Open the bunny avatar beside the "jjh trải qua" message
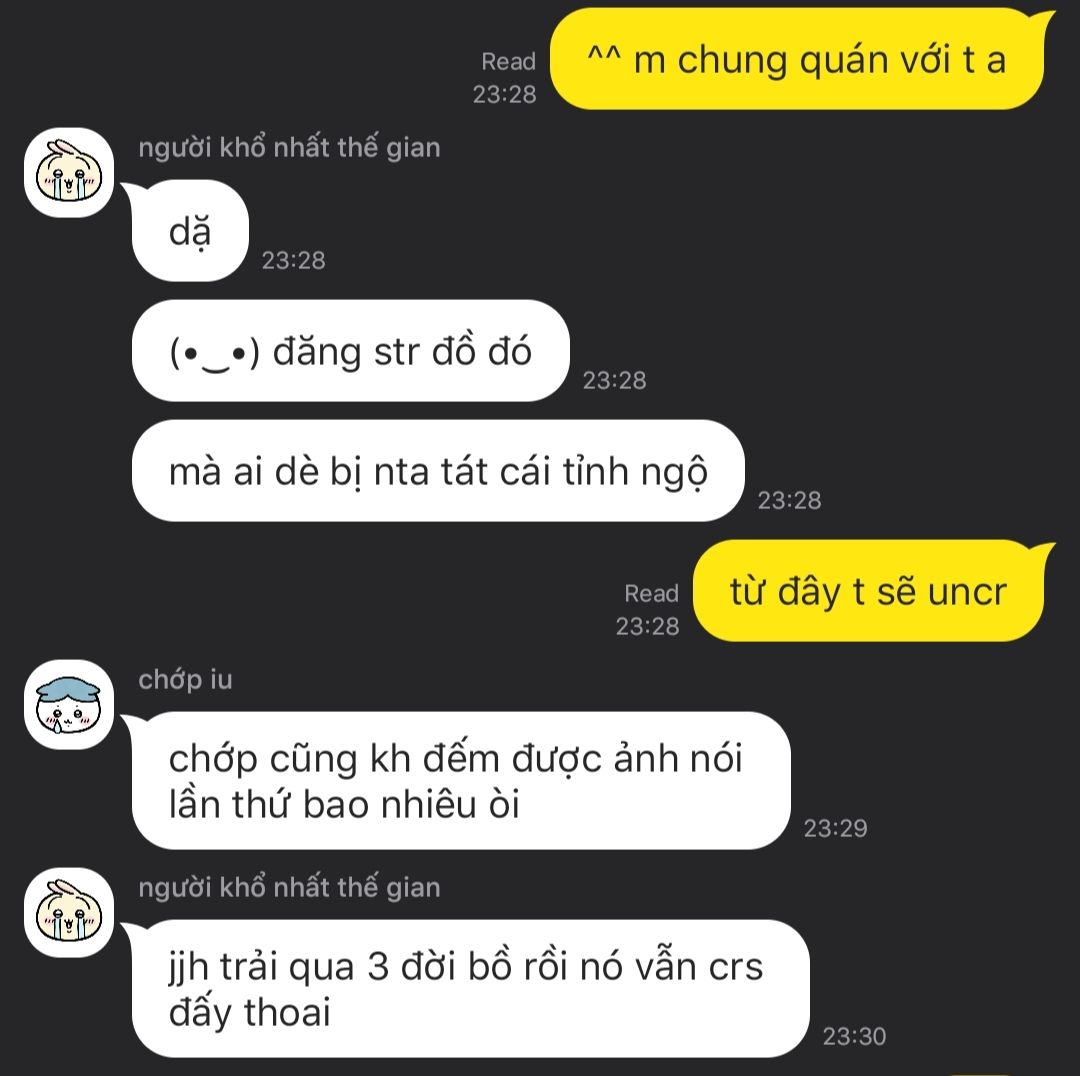Image resolution: width=1080 pixels, height=1076 pixels. (x=69, y=913)
